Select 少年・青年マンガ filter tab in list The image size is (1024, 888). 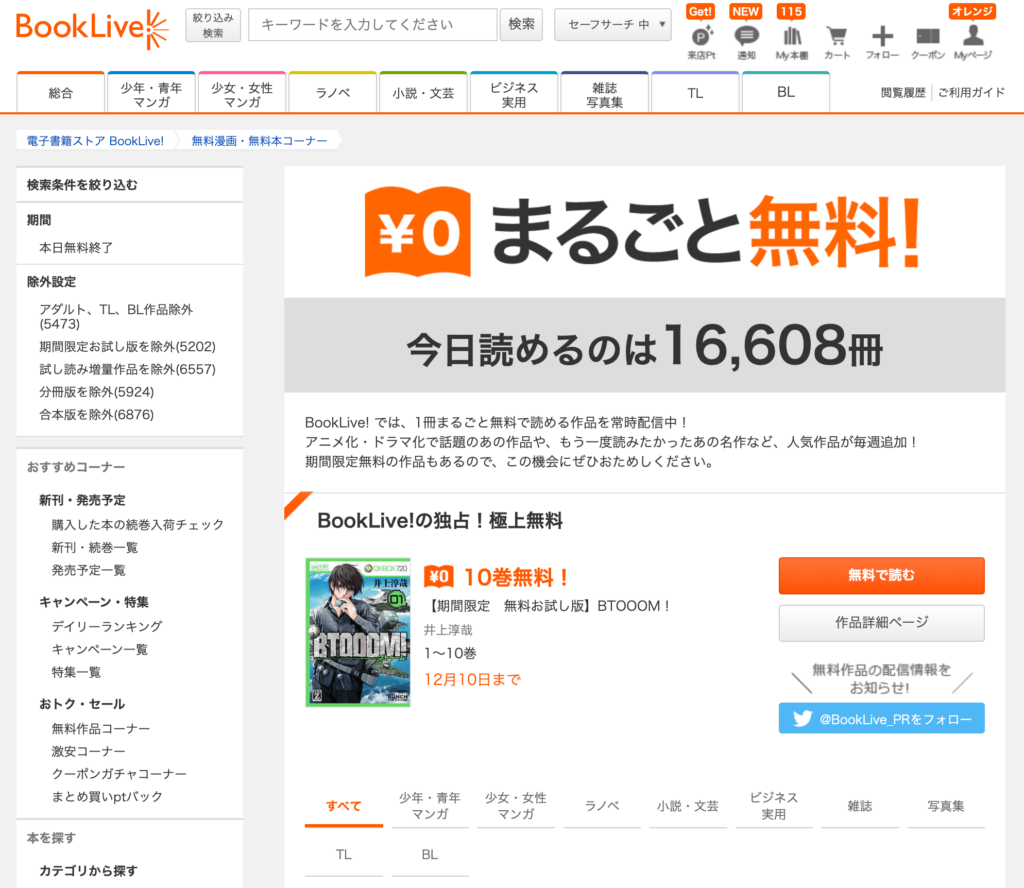click(x=430, y=806)
